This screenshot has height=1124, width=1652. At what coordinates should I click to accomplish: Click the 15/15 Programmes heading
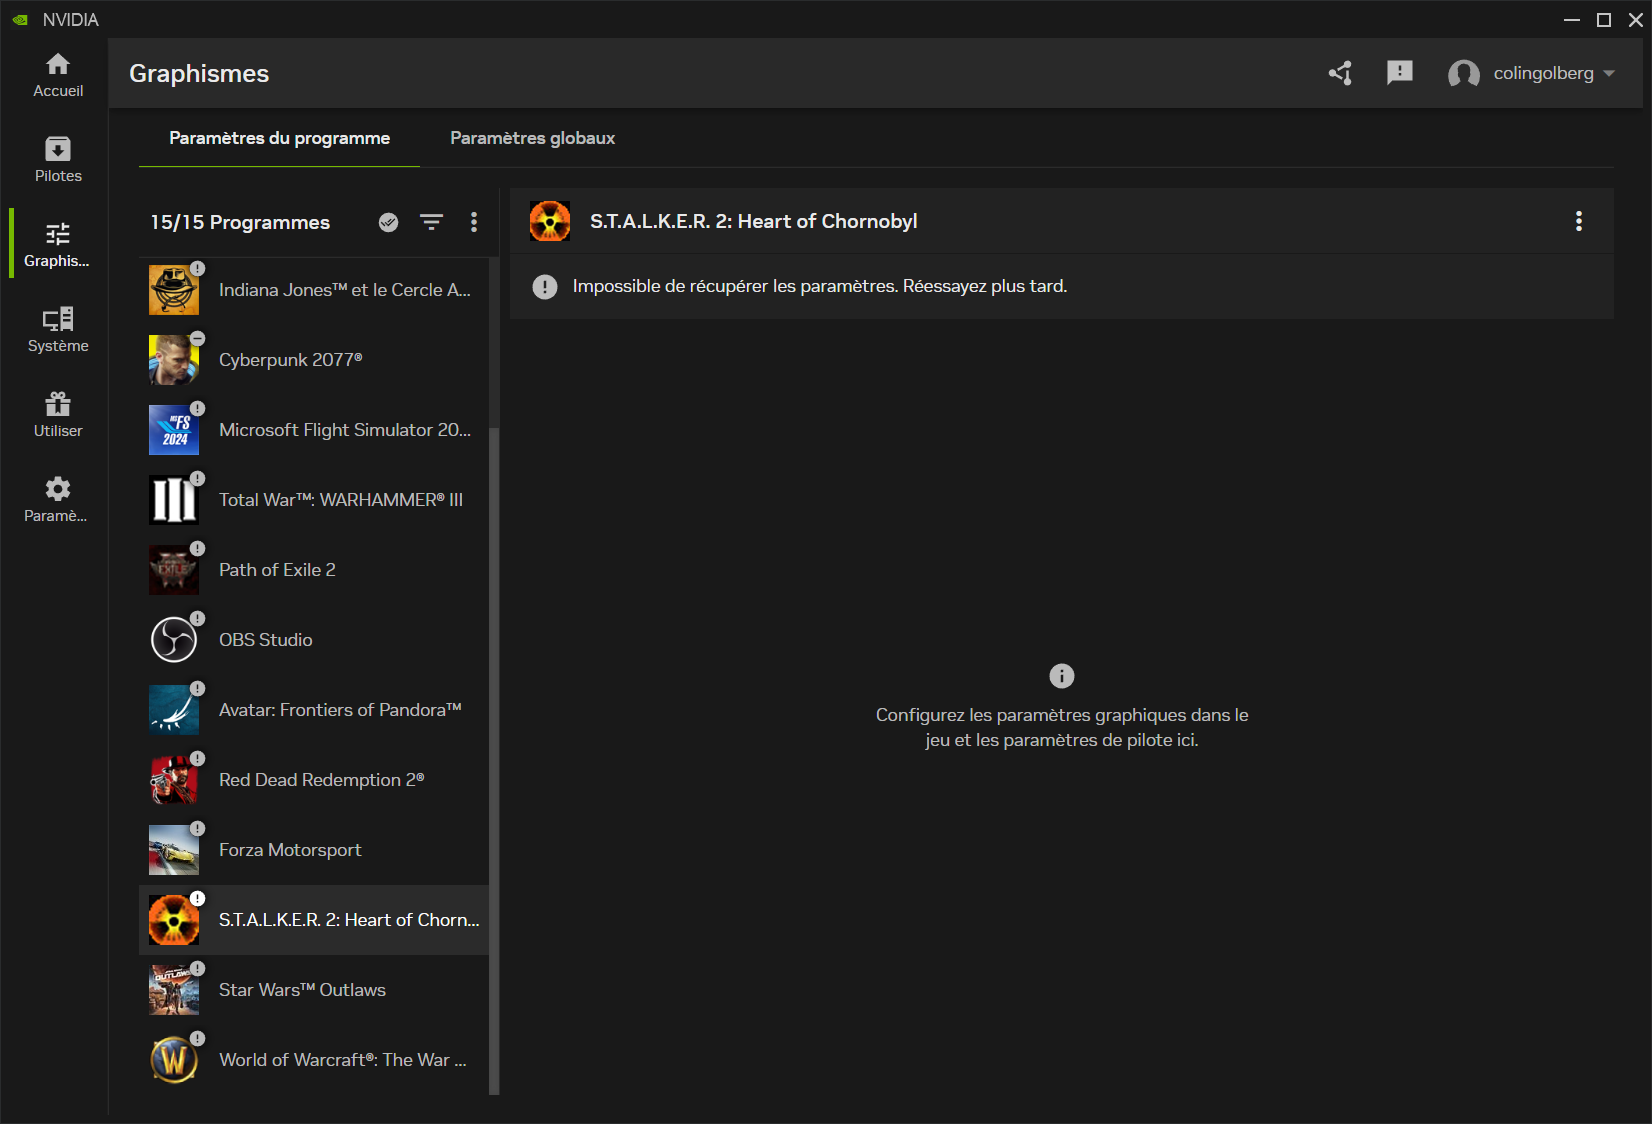point(240,222)
